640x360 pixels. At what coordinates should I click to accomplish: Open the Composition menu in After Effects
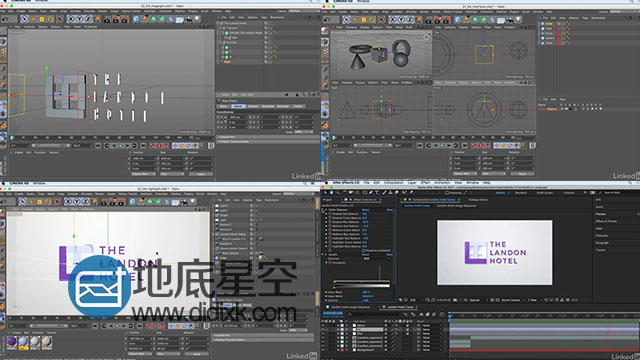[x=394, y=183]
